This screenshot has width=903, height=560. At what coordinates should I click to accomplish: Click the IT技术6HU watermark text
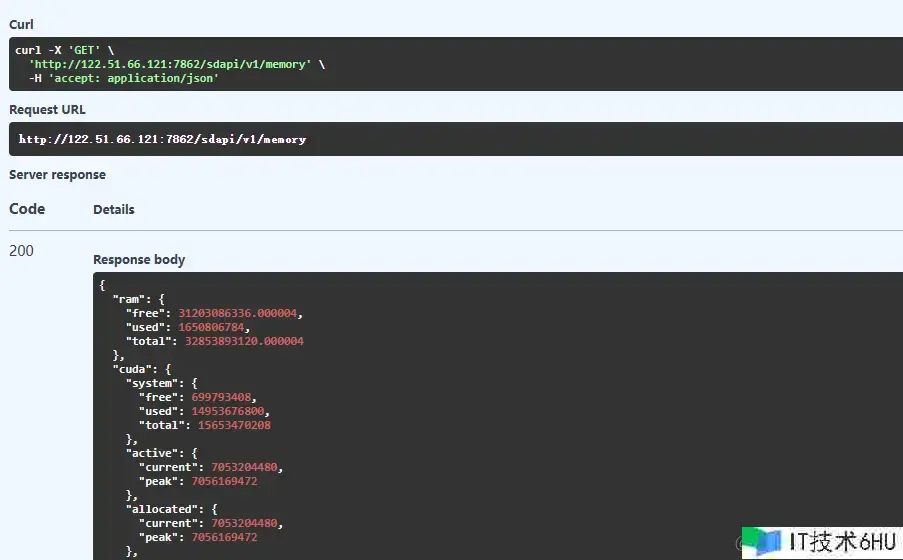point(843,542)
